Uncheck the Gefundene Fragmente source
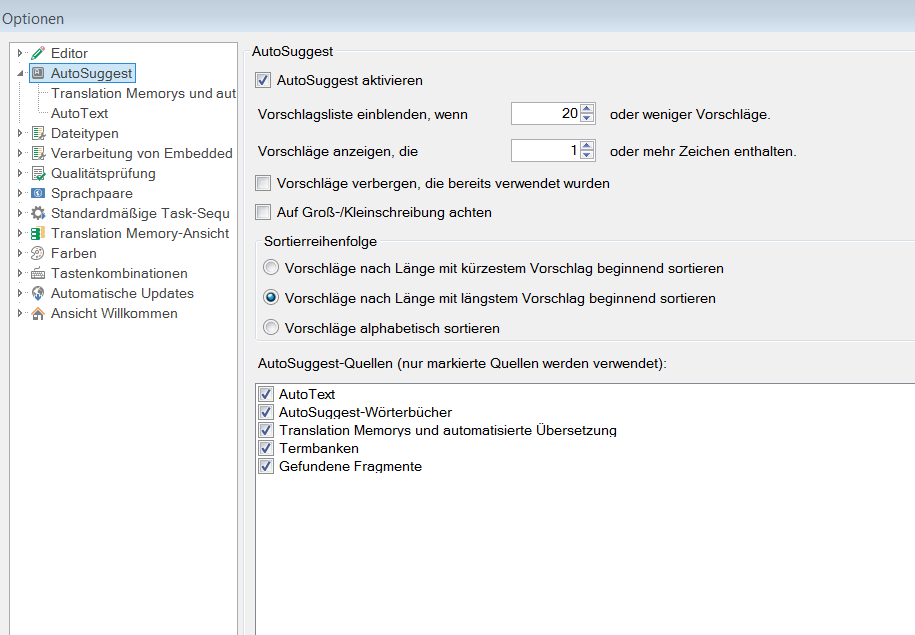The width and height of the screenshot is (915, 635). [266, 466]
